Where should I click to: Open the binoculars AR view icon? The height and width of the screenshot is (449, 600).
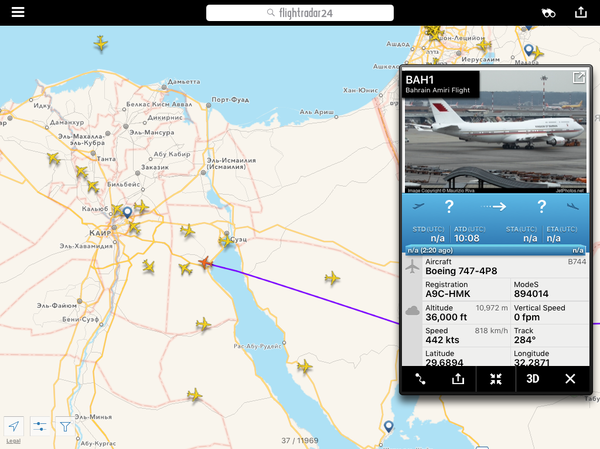click(x=548, y=13)
